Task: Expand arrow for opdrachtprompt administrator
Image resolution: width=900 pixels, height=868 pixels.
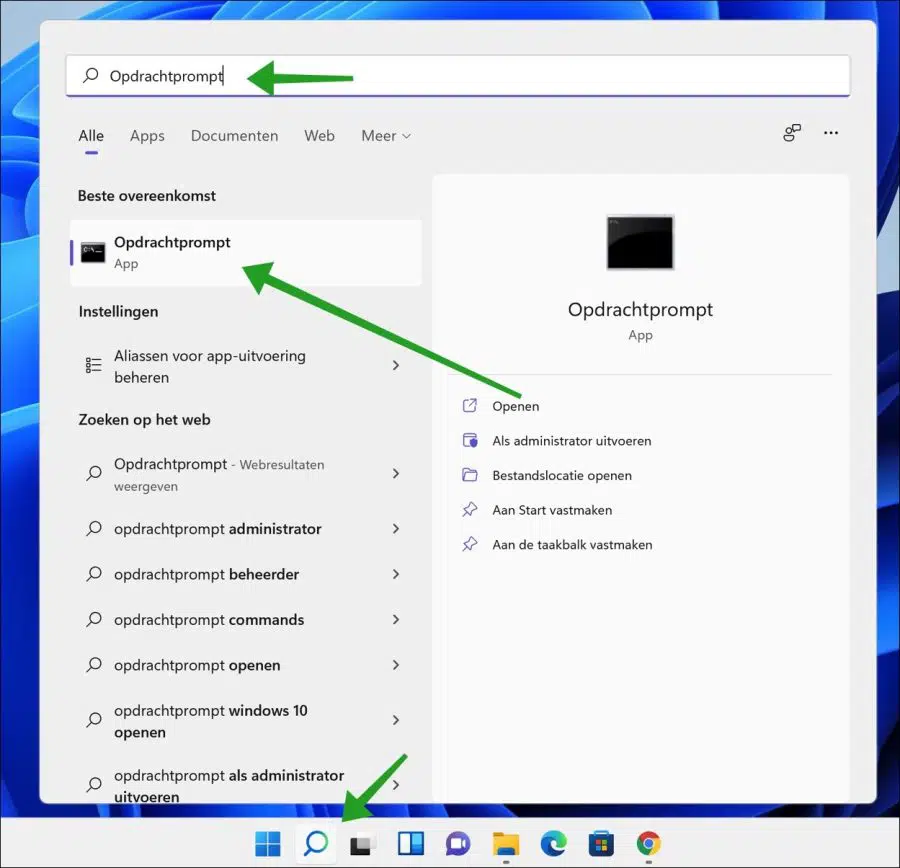Action: [395, 529]
